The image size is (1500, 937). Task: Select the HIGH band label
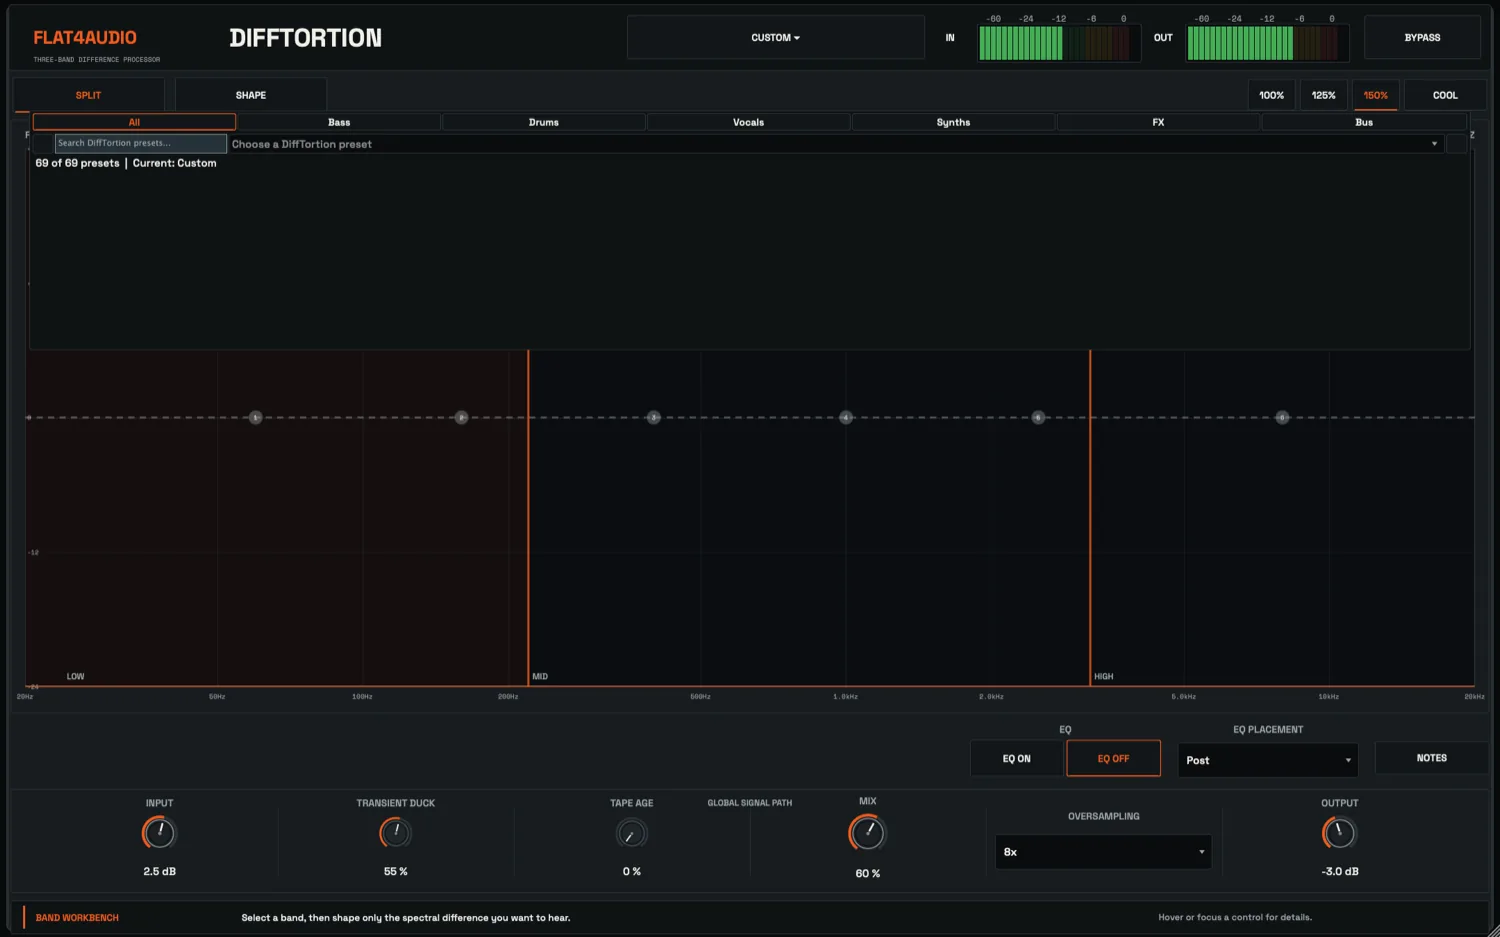click(1103, 677)
